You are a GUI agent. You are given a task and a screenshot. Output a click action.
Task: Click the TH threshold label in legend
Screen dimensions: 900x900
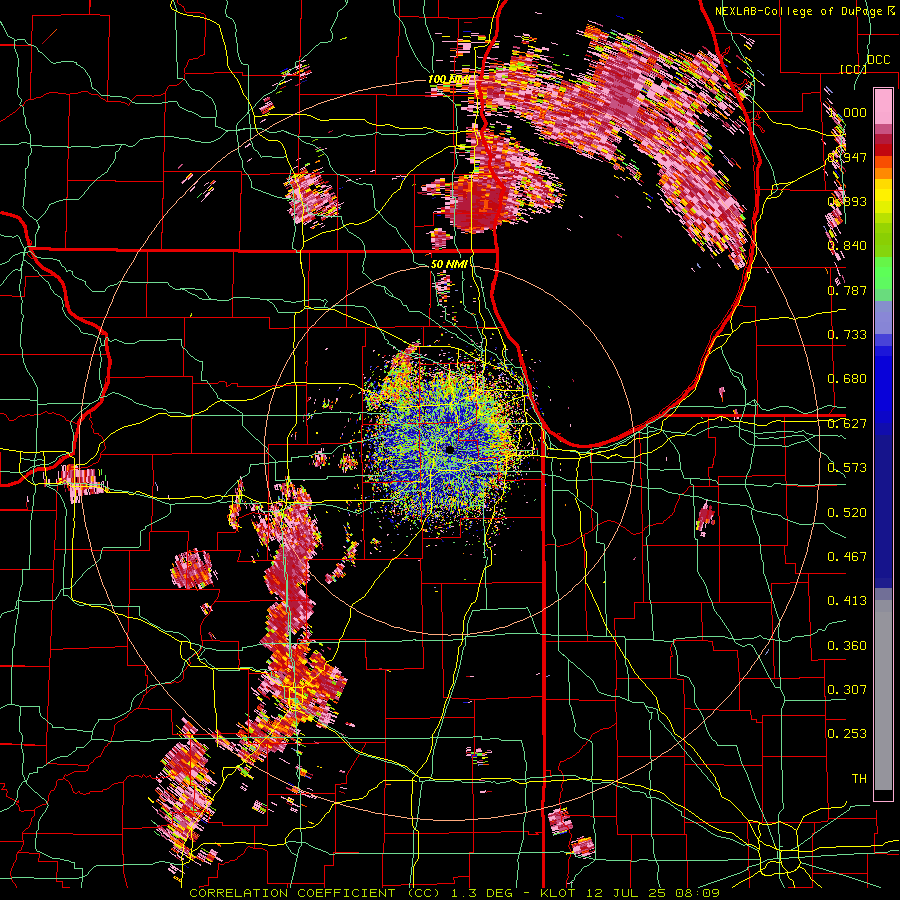(x=859, y=779)
